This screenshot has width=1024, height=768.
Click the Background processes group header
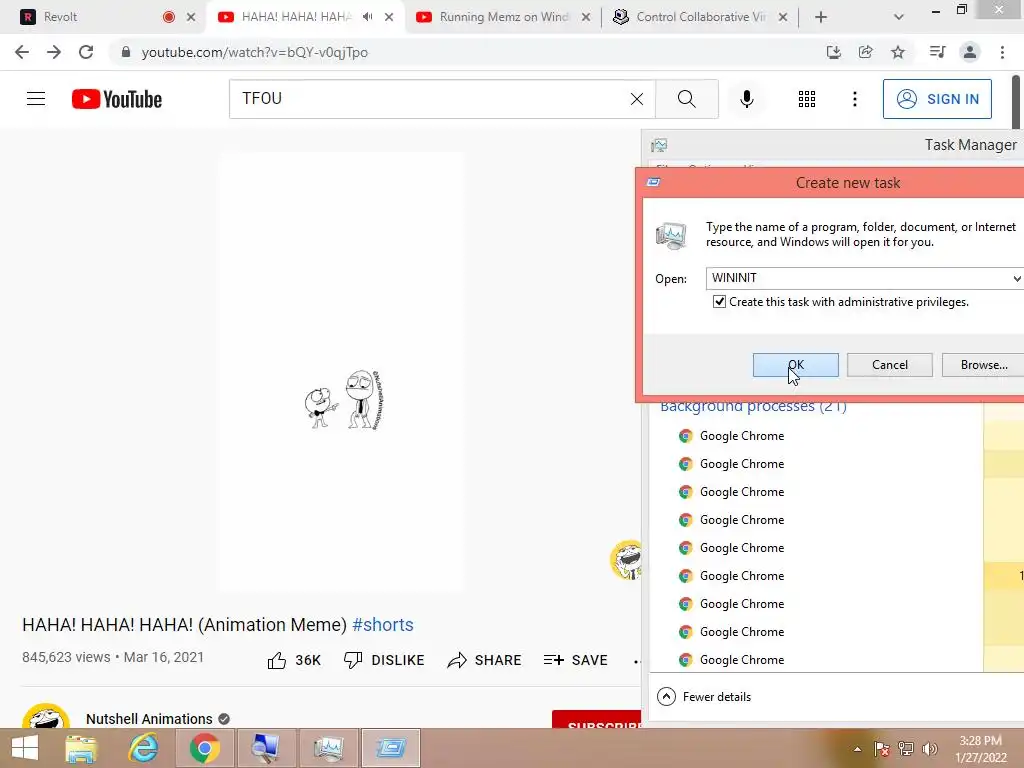pos(753,408)
